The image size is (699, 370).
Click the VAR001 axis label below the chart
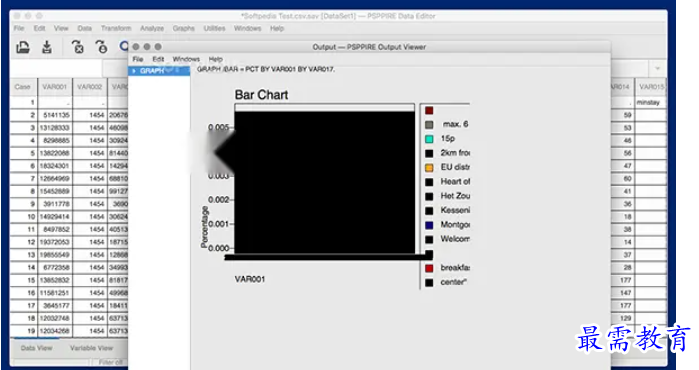250,280
